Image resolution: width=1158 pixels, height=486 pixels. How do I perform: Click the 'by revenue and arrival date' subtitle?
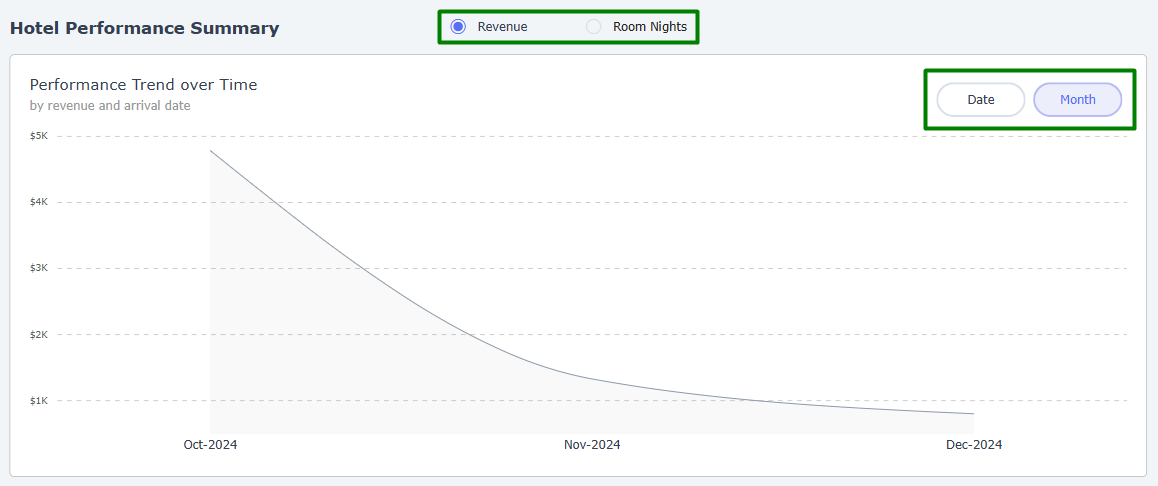110,106
